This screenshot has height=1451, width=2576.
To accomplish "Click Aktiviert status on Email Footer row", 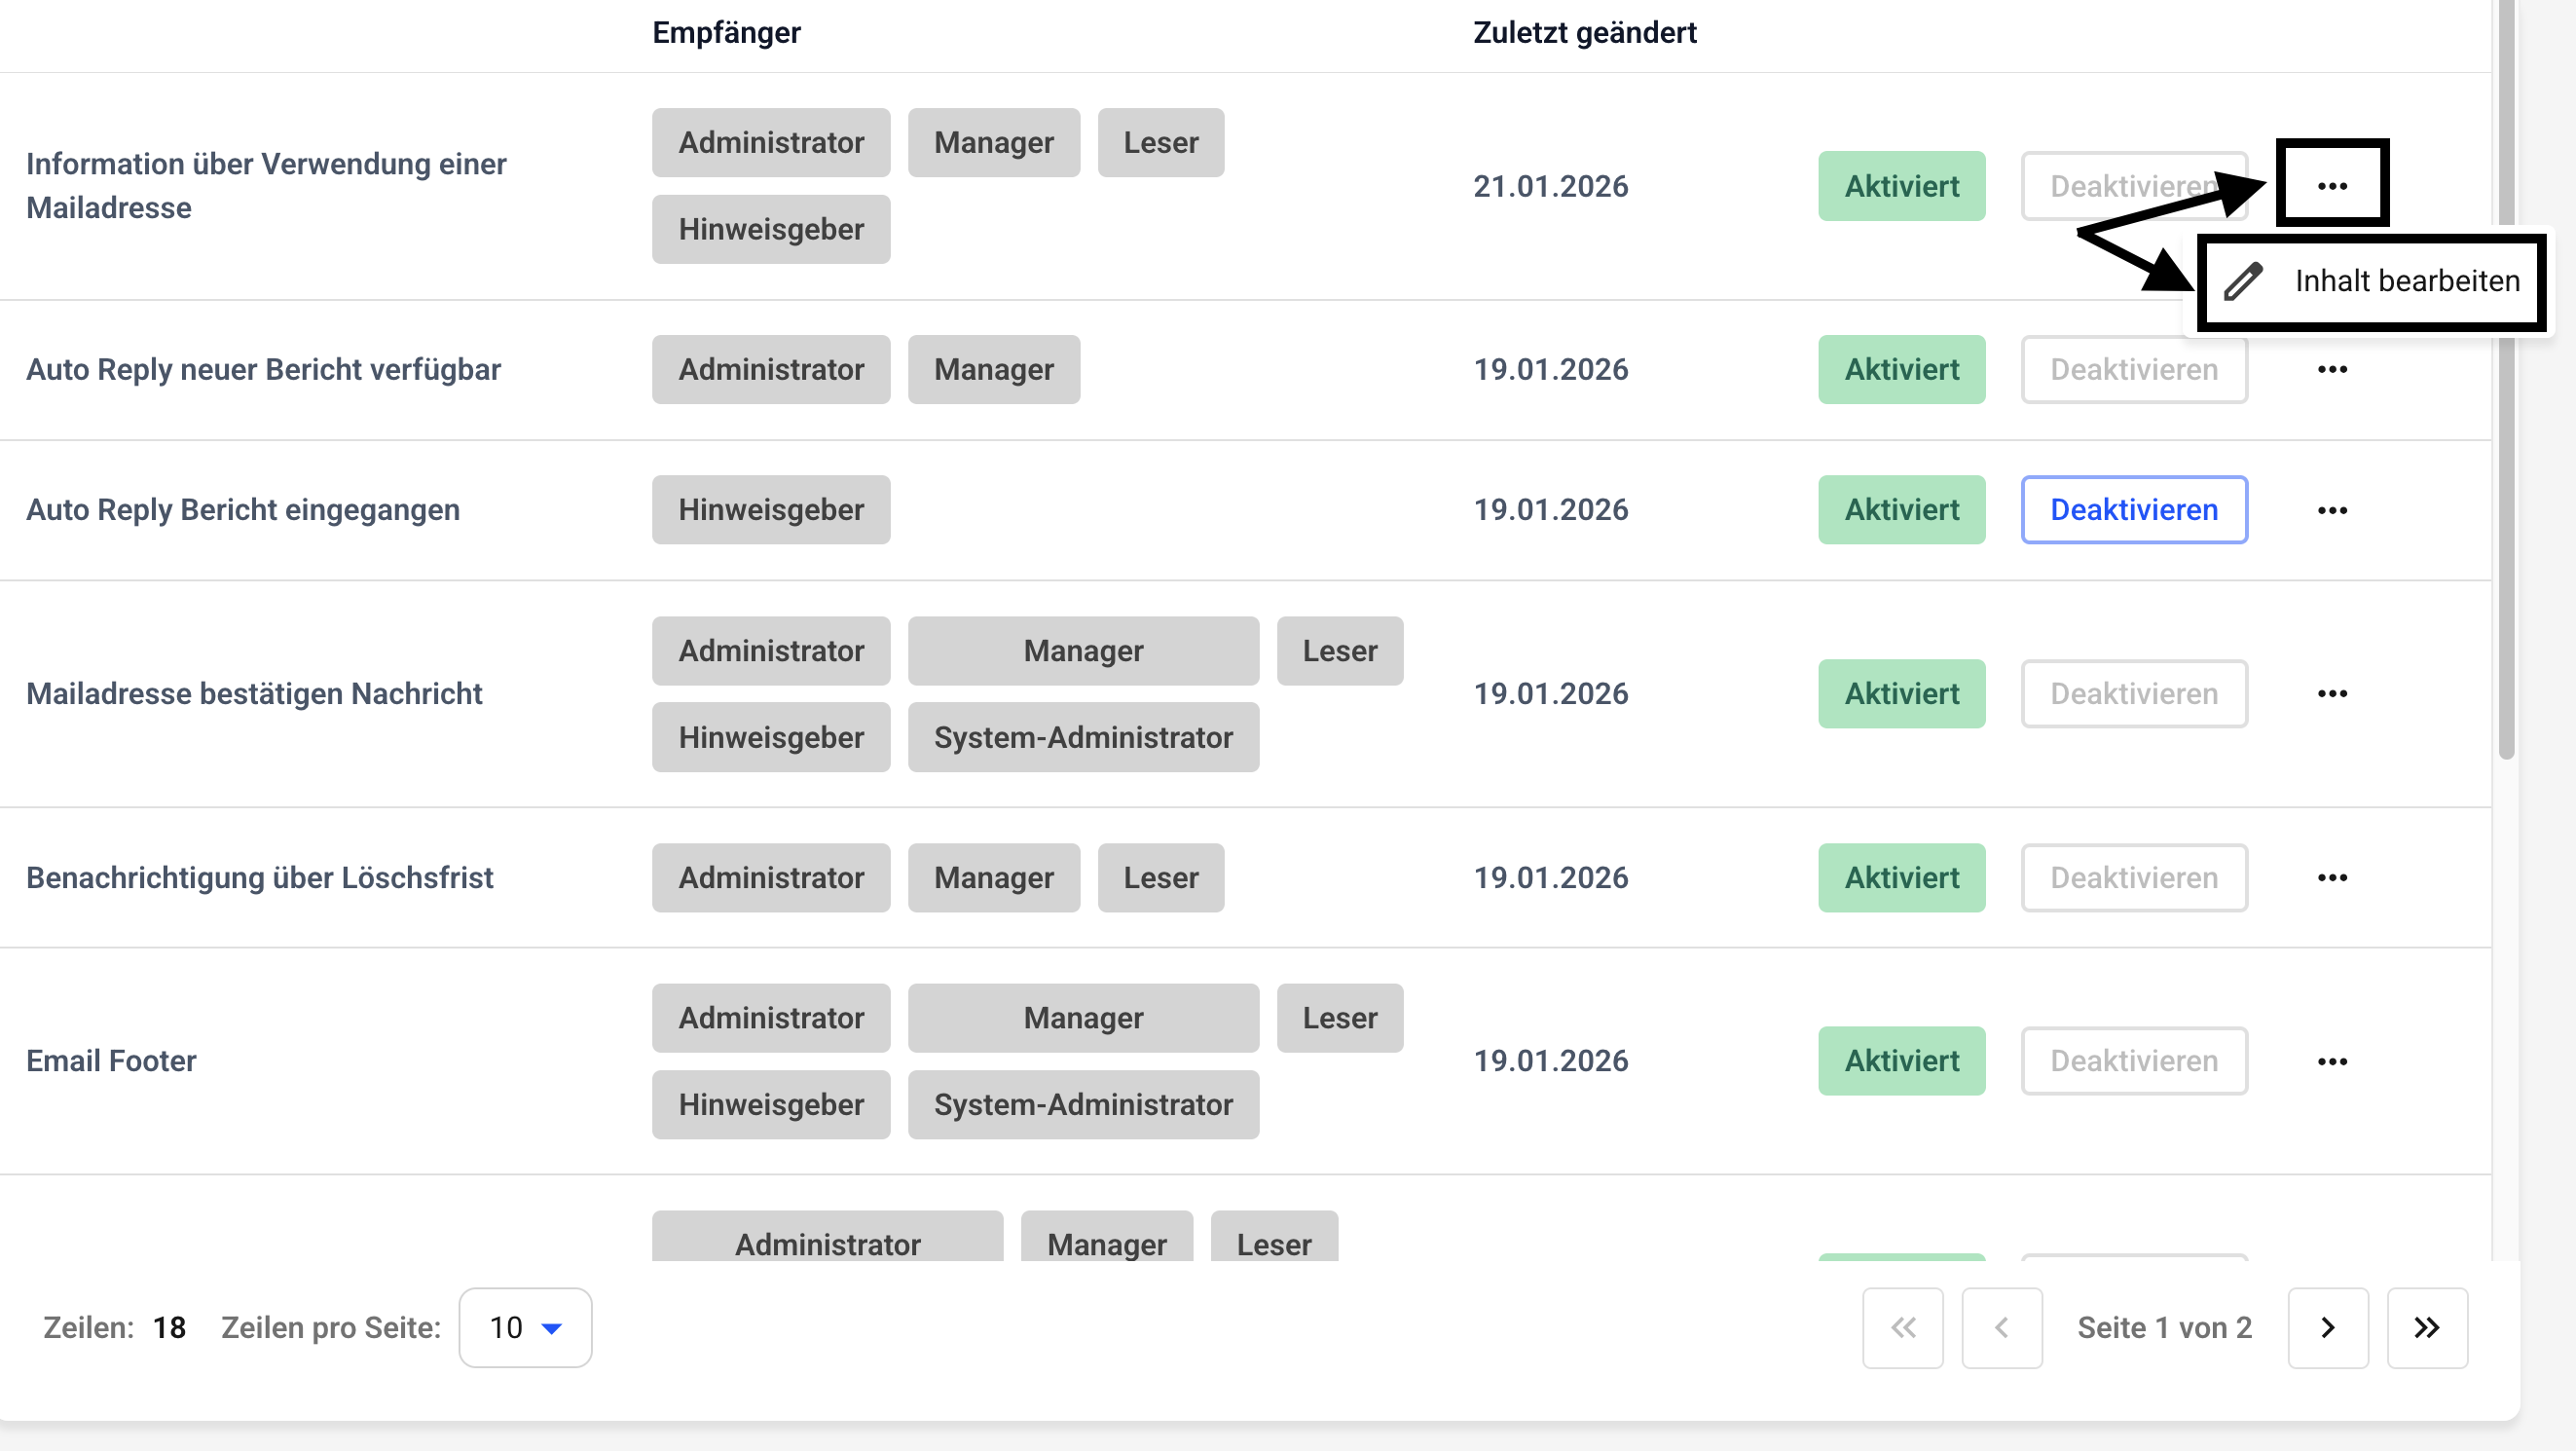I will pos(1901,1061).
